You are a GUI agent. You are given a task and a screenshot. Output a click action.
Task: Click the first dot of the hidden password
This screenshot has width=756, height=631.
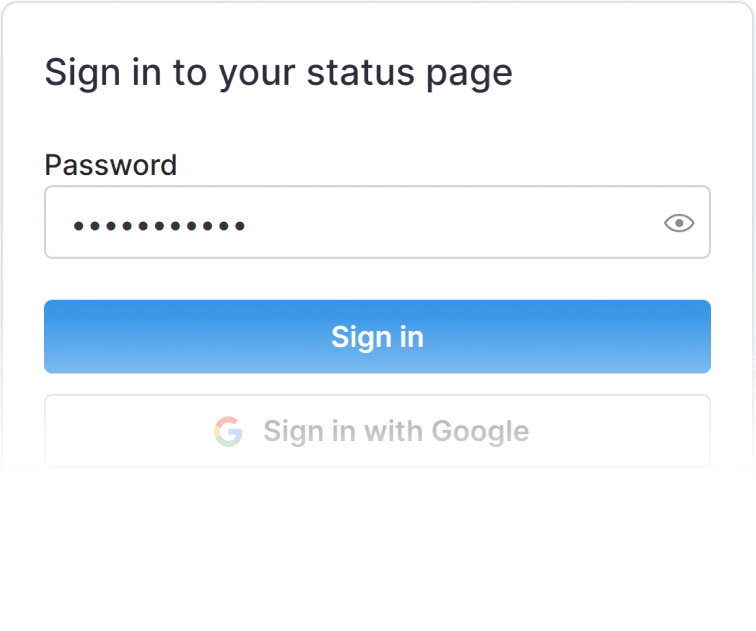[79, 225]
